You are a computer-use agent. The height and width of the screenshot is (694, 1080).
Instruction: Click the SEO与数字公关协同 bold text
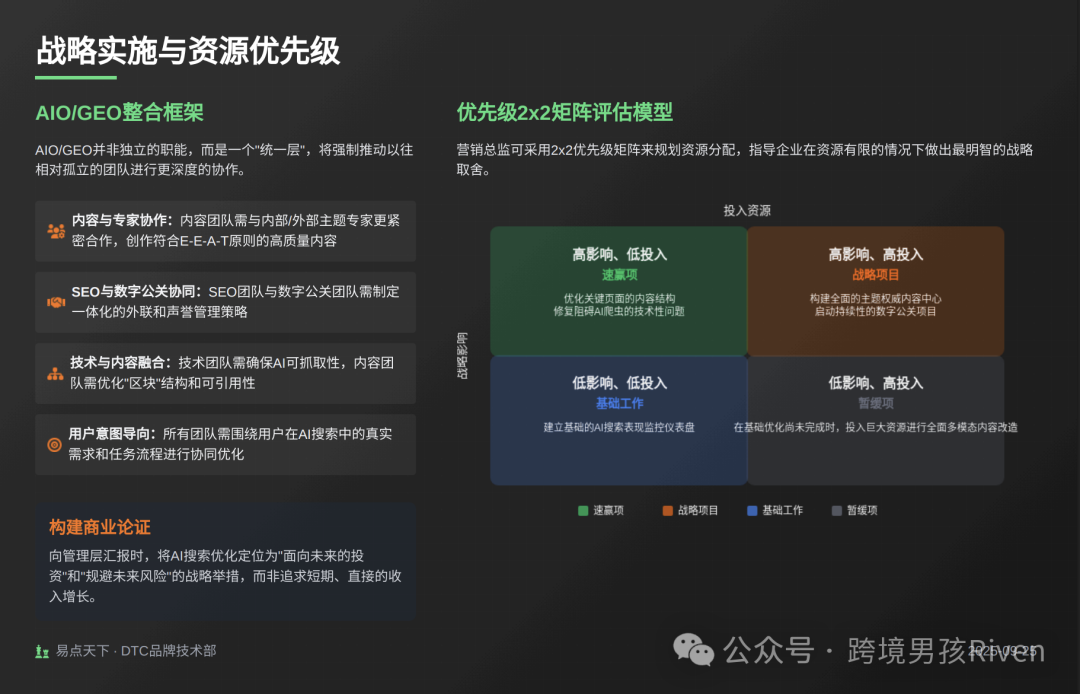(136, 292)
